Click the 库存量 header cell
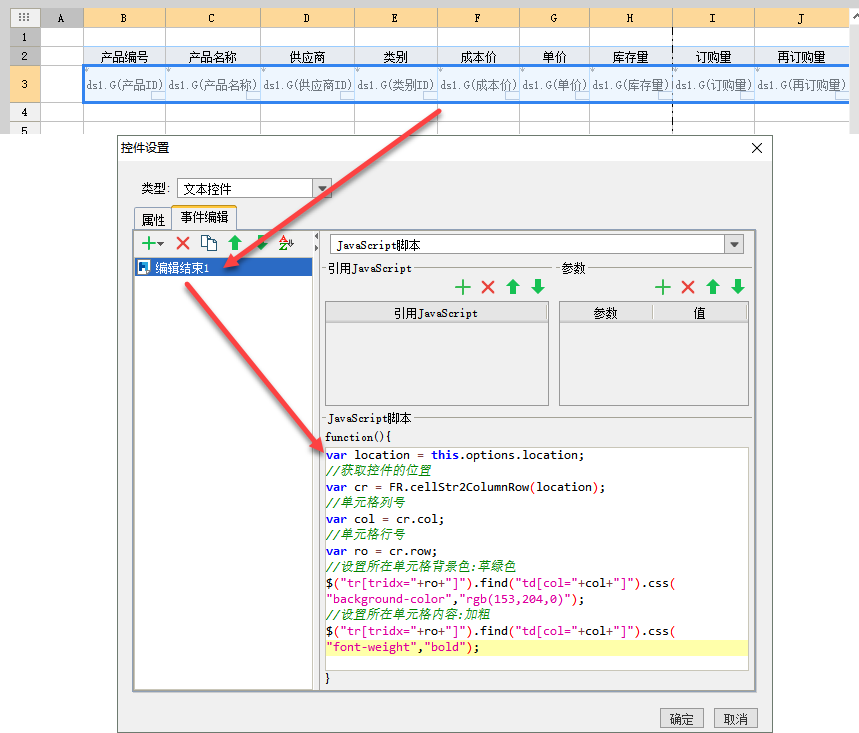Screen dimensions: 859x733 tap(631, 56)
